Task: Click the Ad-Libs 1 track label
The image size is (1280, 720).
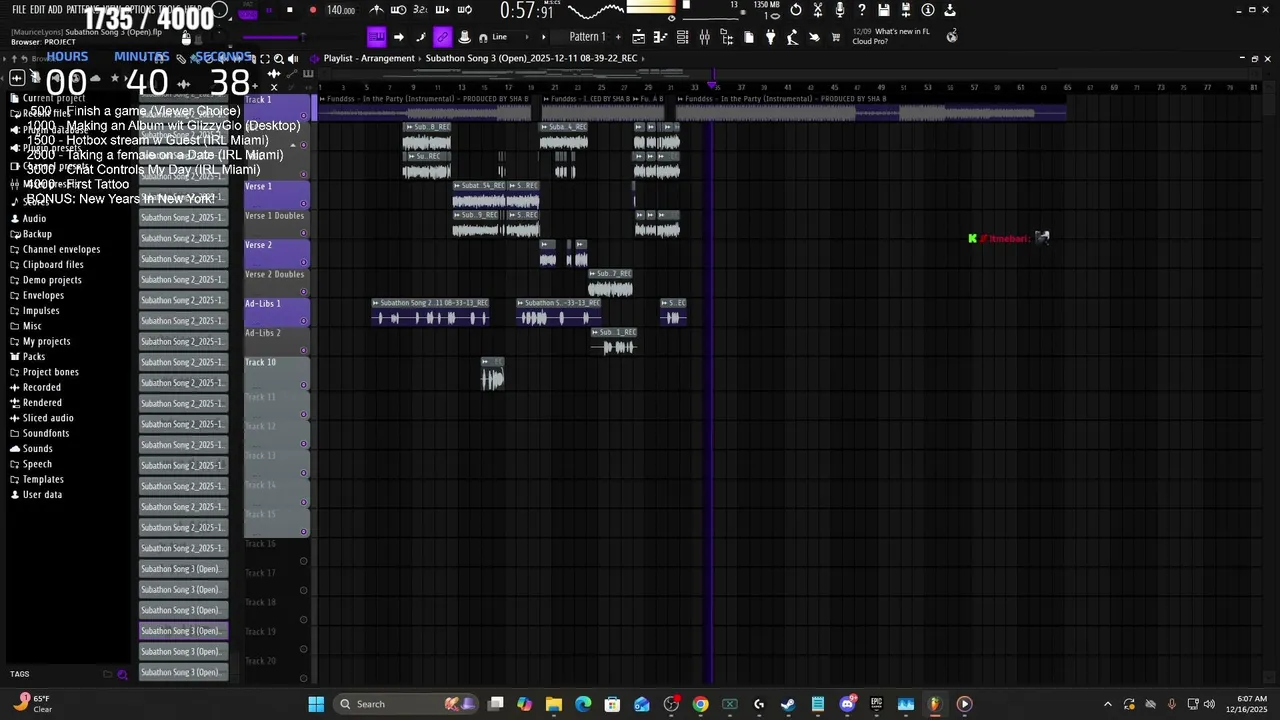Action: (x=277, y=311)
